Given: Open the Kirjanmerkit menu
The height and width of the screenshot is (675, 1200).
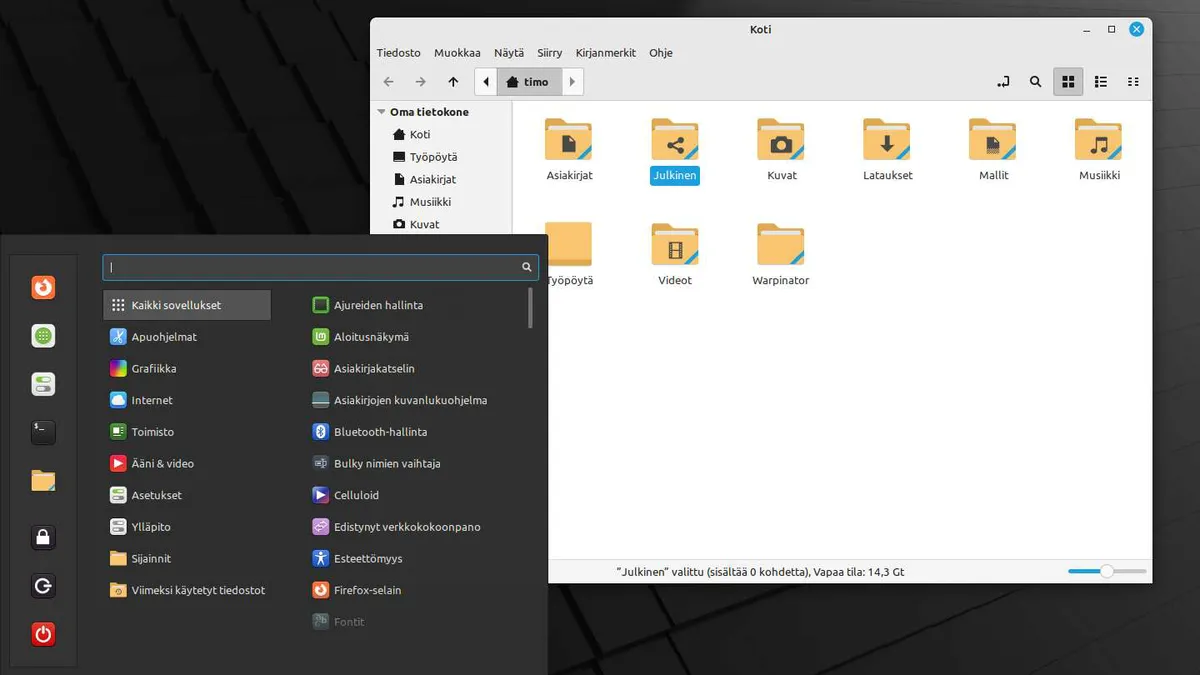Looking at the screenshot, I should (605, 52).
